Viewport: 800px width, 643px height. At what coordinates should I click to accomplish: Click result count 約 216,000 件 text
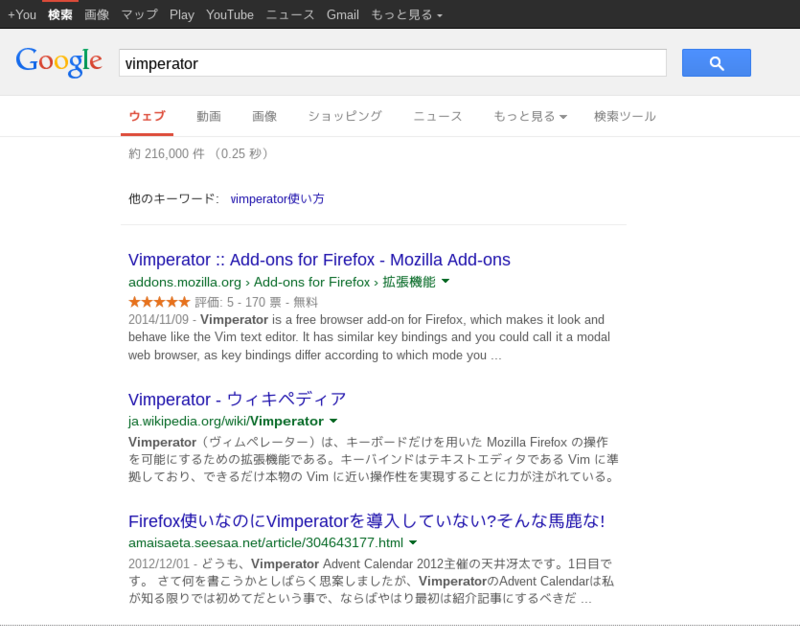point(166,154)
